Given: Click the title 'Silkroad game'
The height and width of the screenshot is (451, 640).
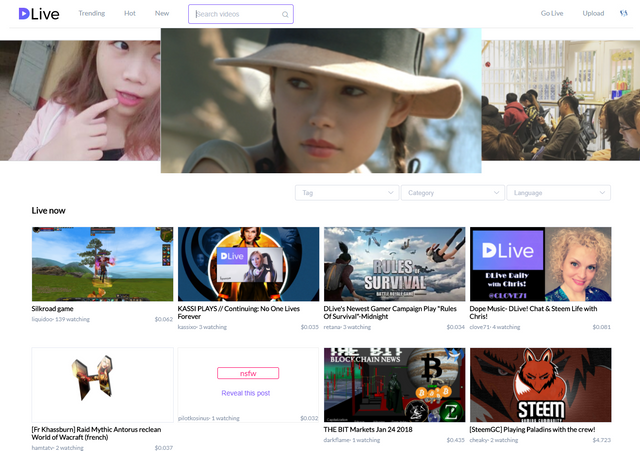Looking at the screenshot, I should pyautogui.click(x=53, y=309).
